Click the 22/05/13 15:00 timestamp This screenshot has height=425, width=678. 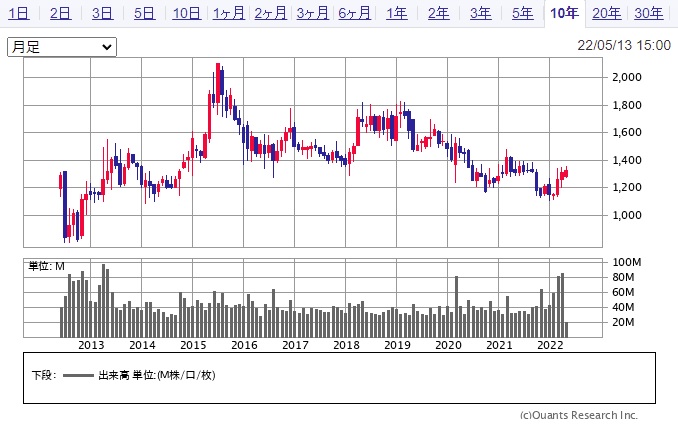(x=624, y=45)
